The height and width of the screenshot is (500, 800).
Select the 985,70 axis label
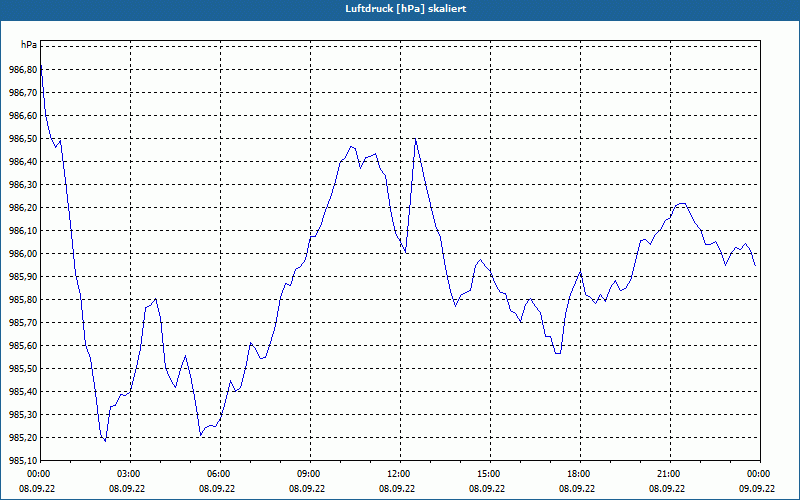pyautogui.click(x=23, y=322)
